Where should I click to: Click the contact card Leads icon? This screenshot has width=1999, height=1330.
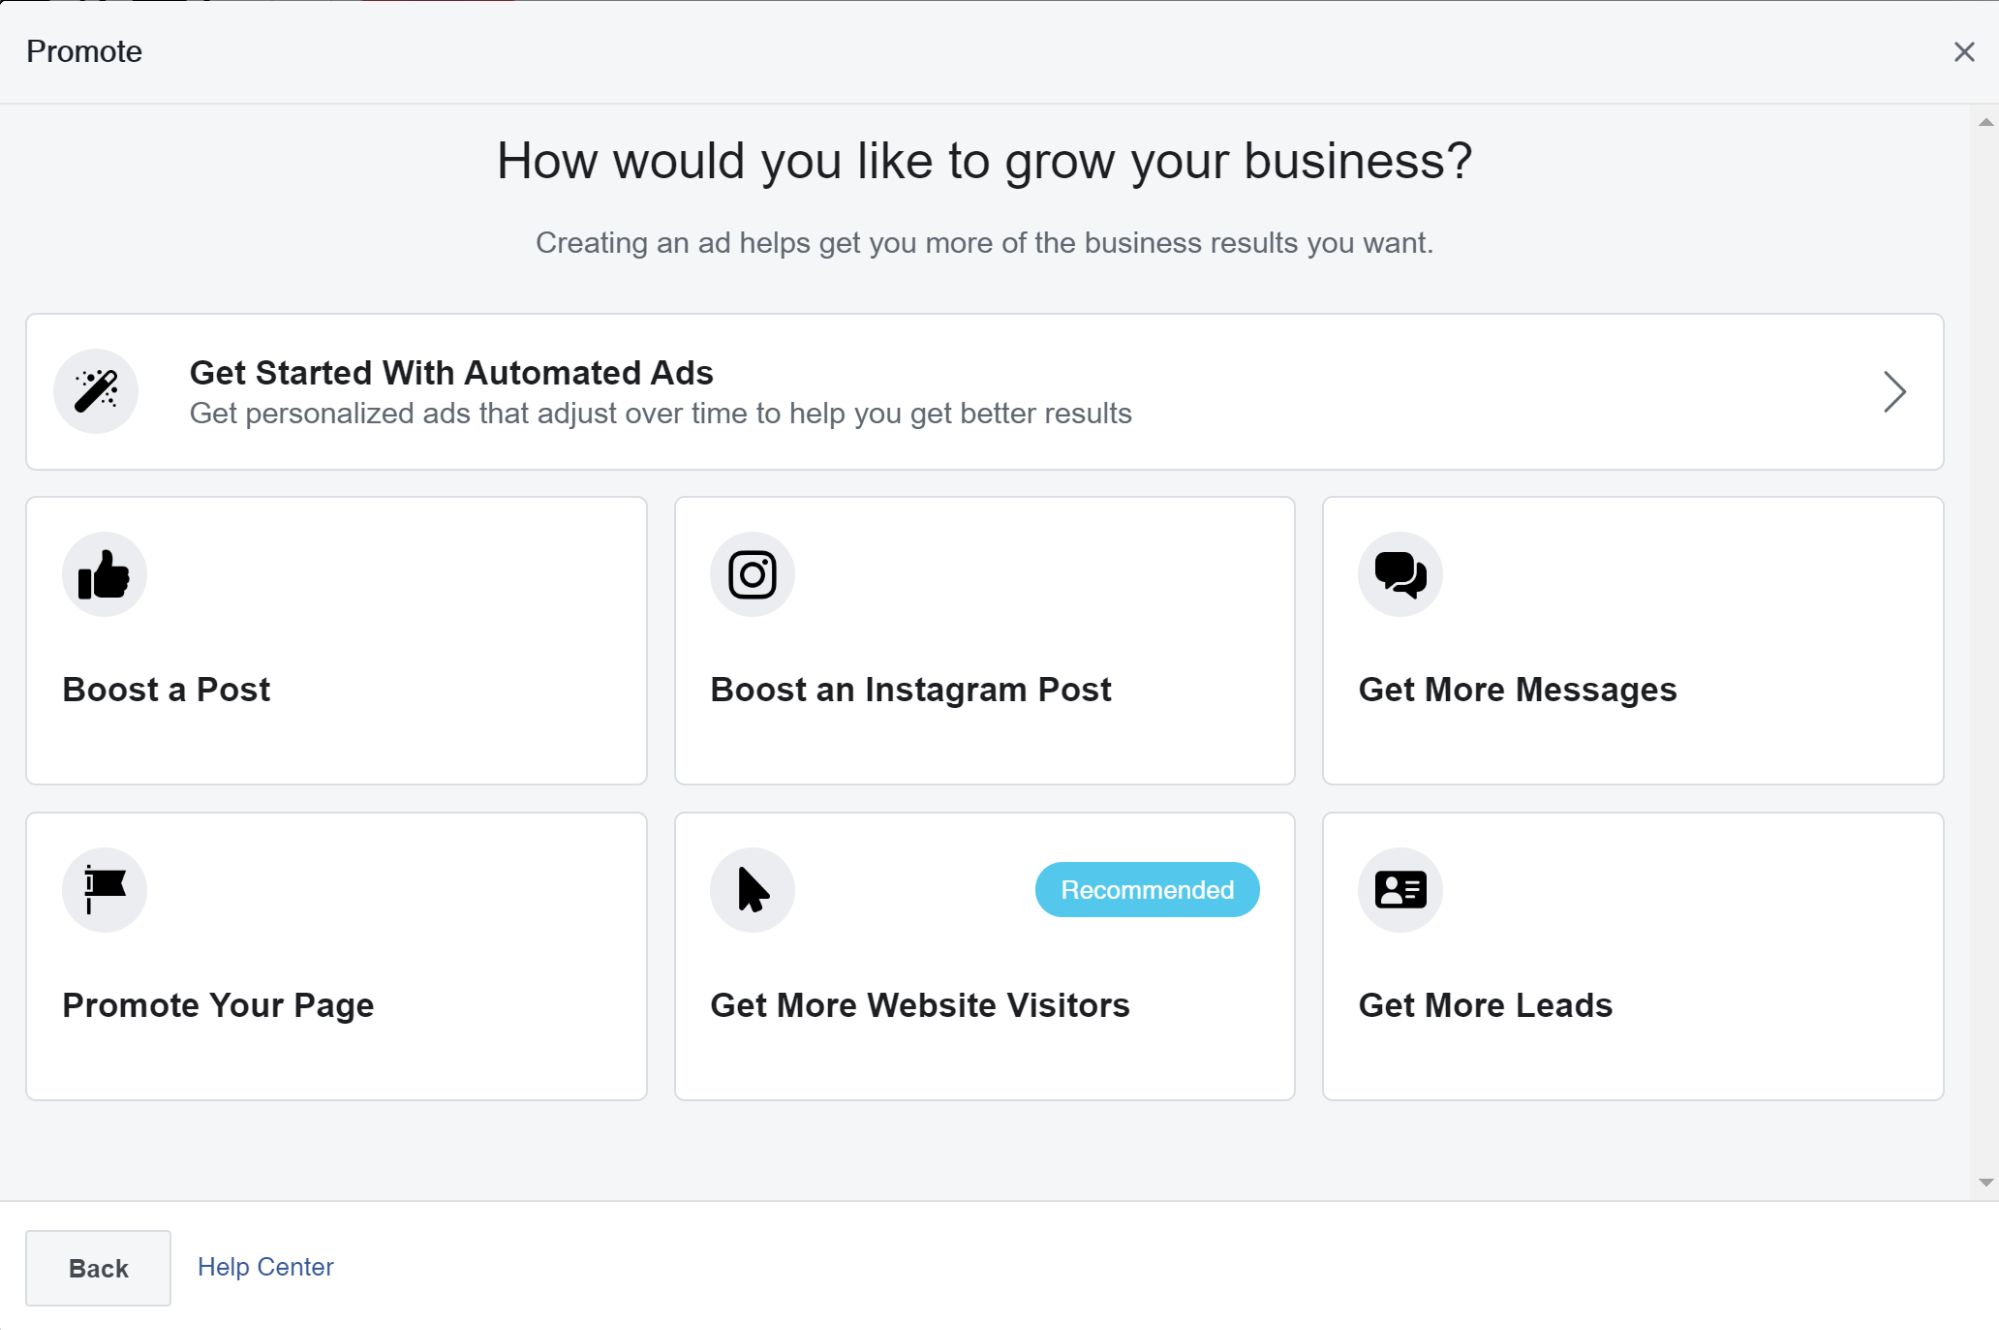tap(1400, 889)
